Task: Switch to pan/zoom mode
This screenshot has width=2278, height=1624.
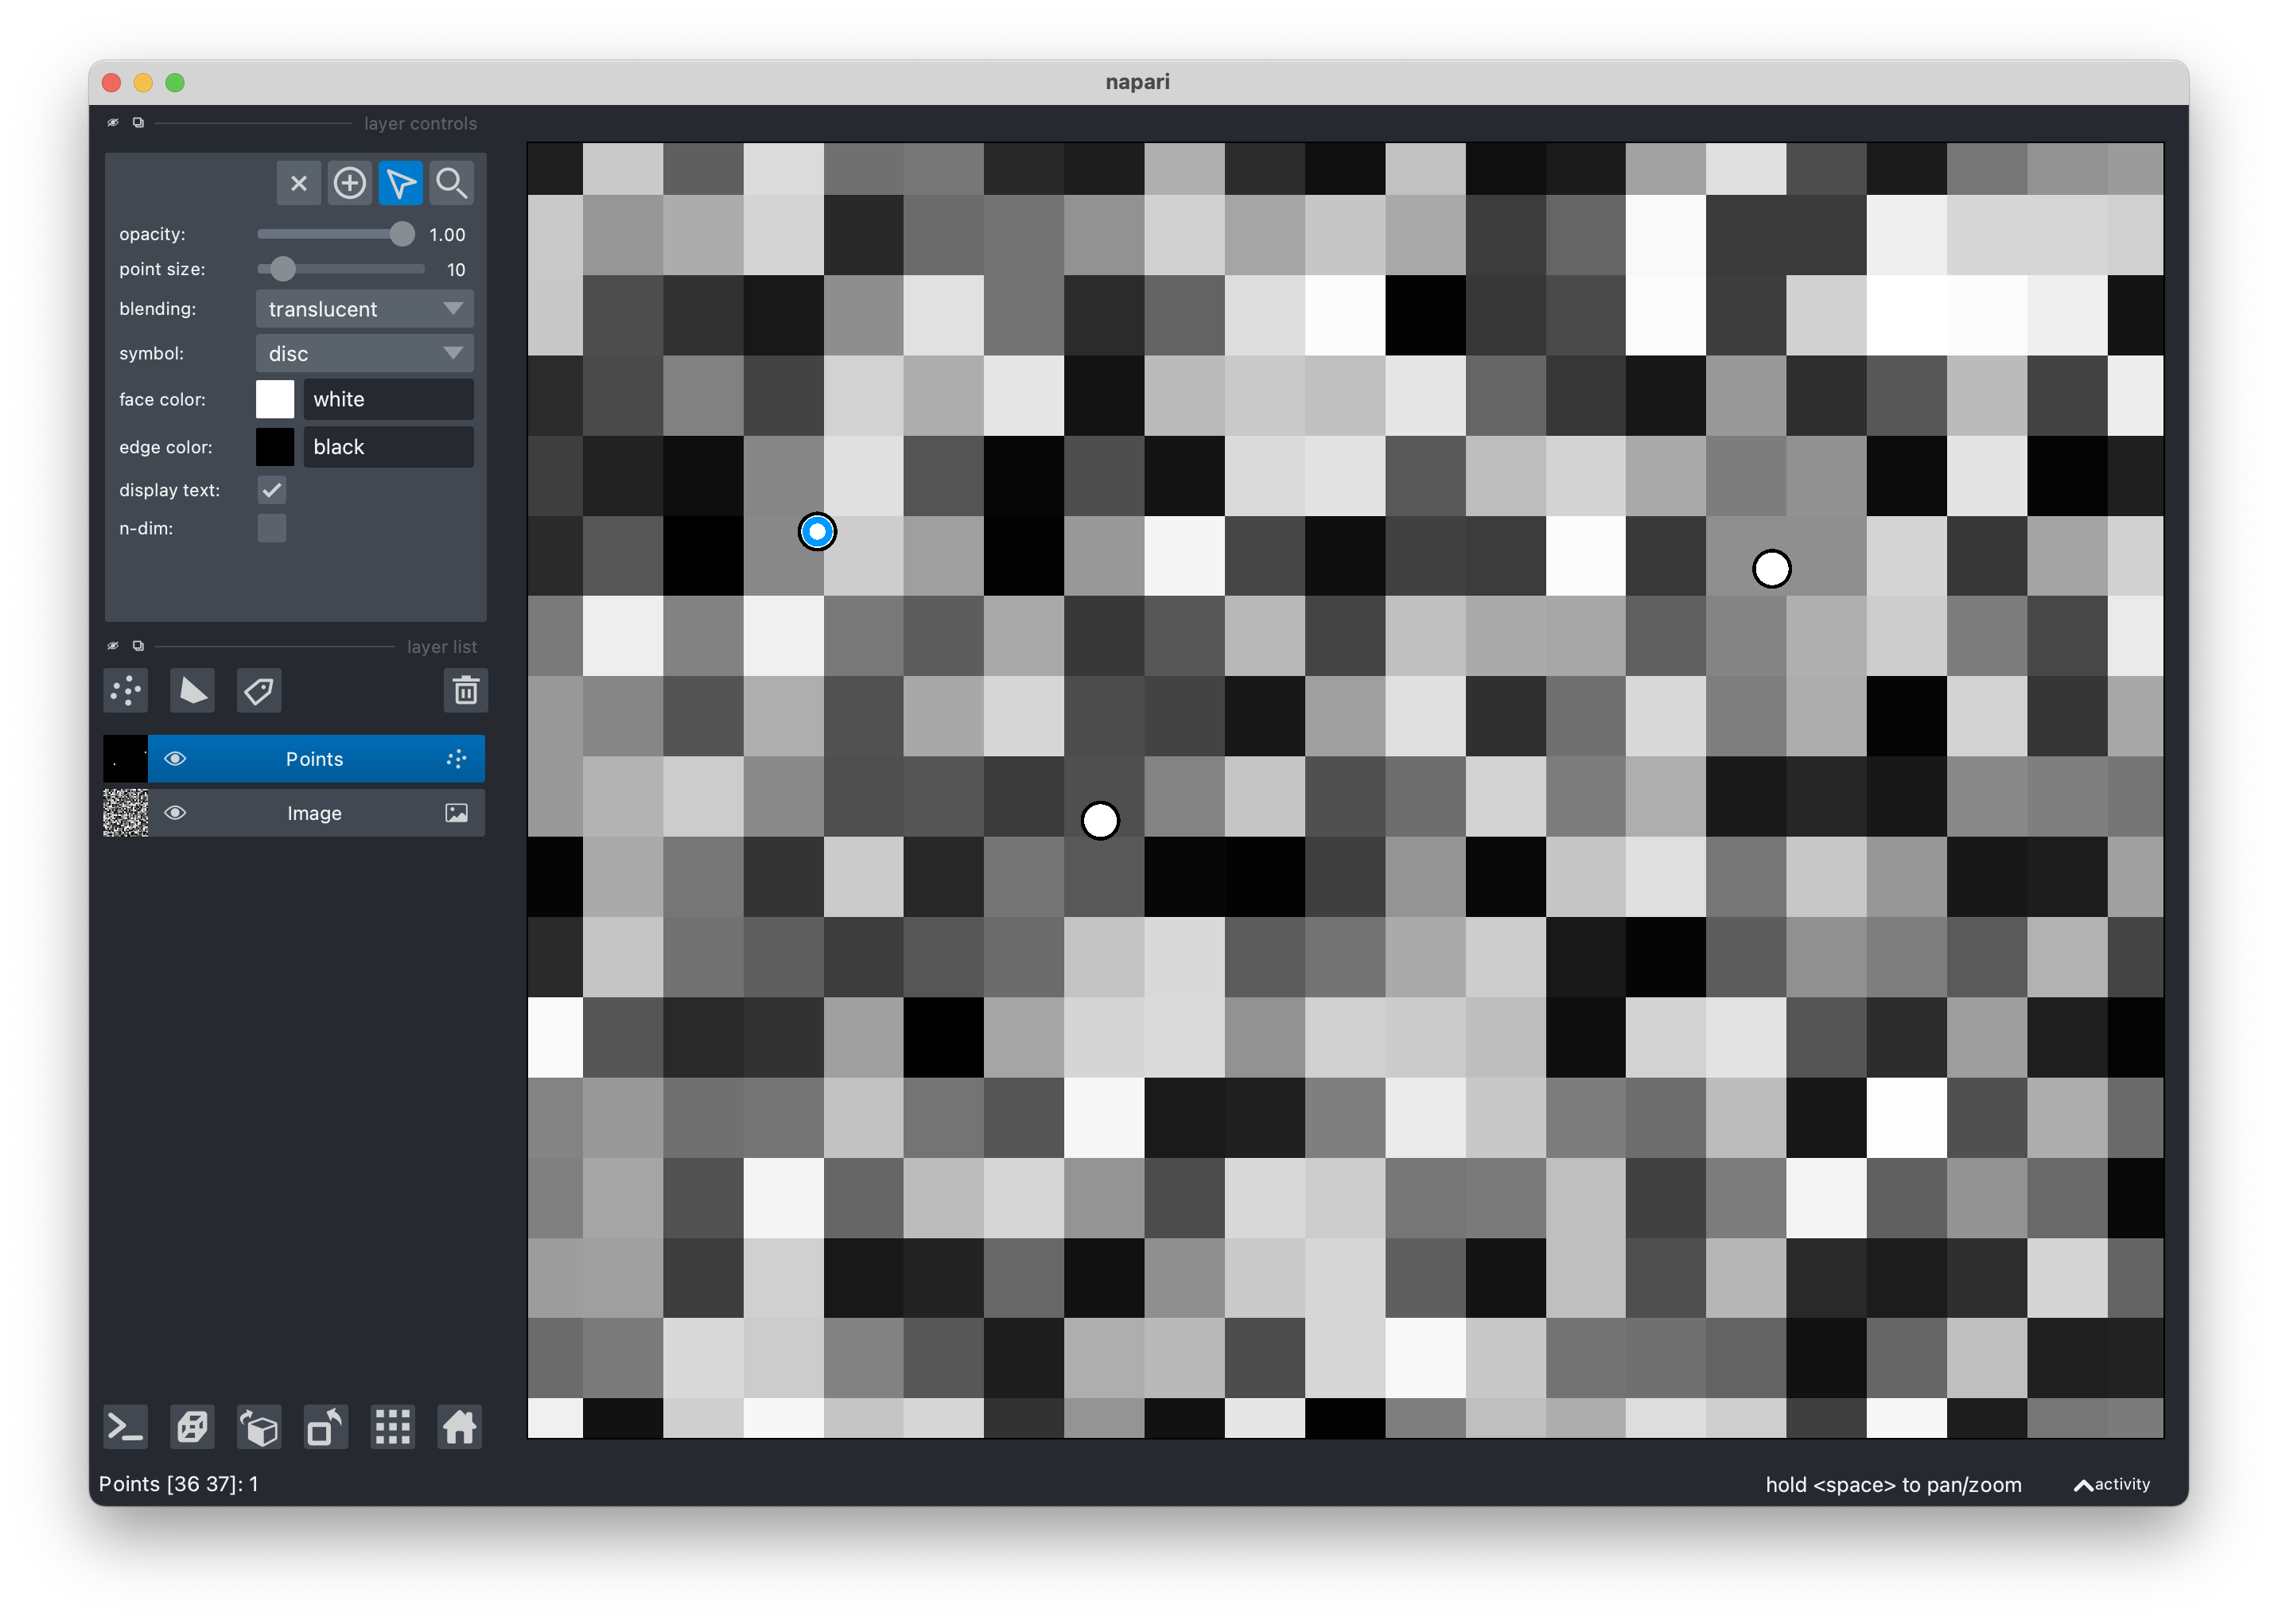Action: [451, 183]
